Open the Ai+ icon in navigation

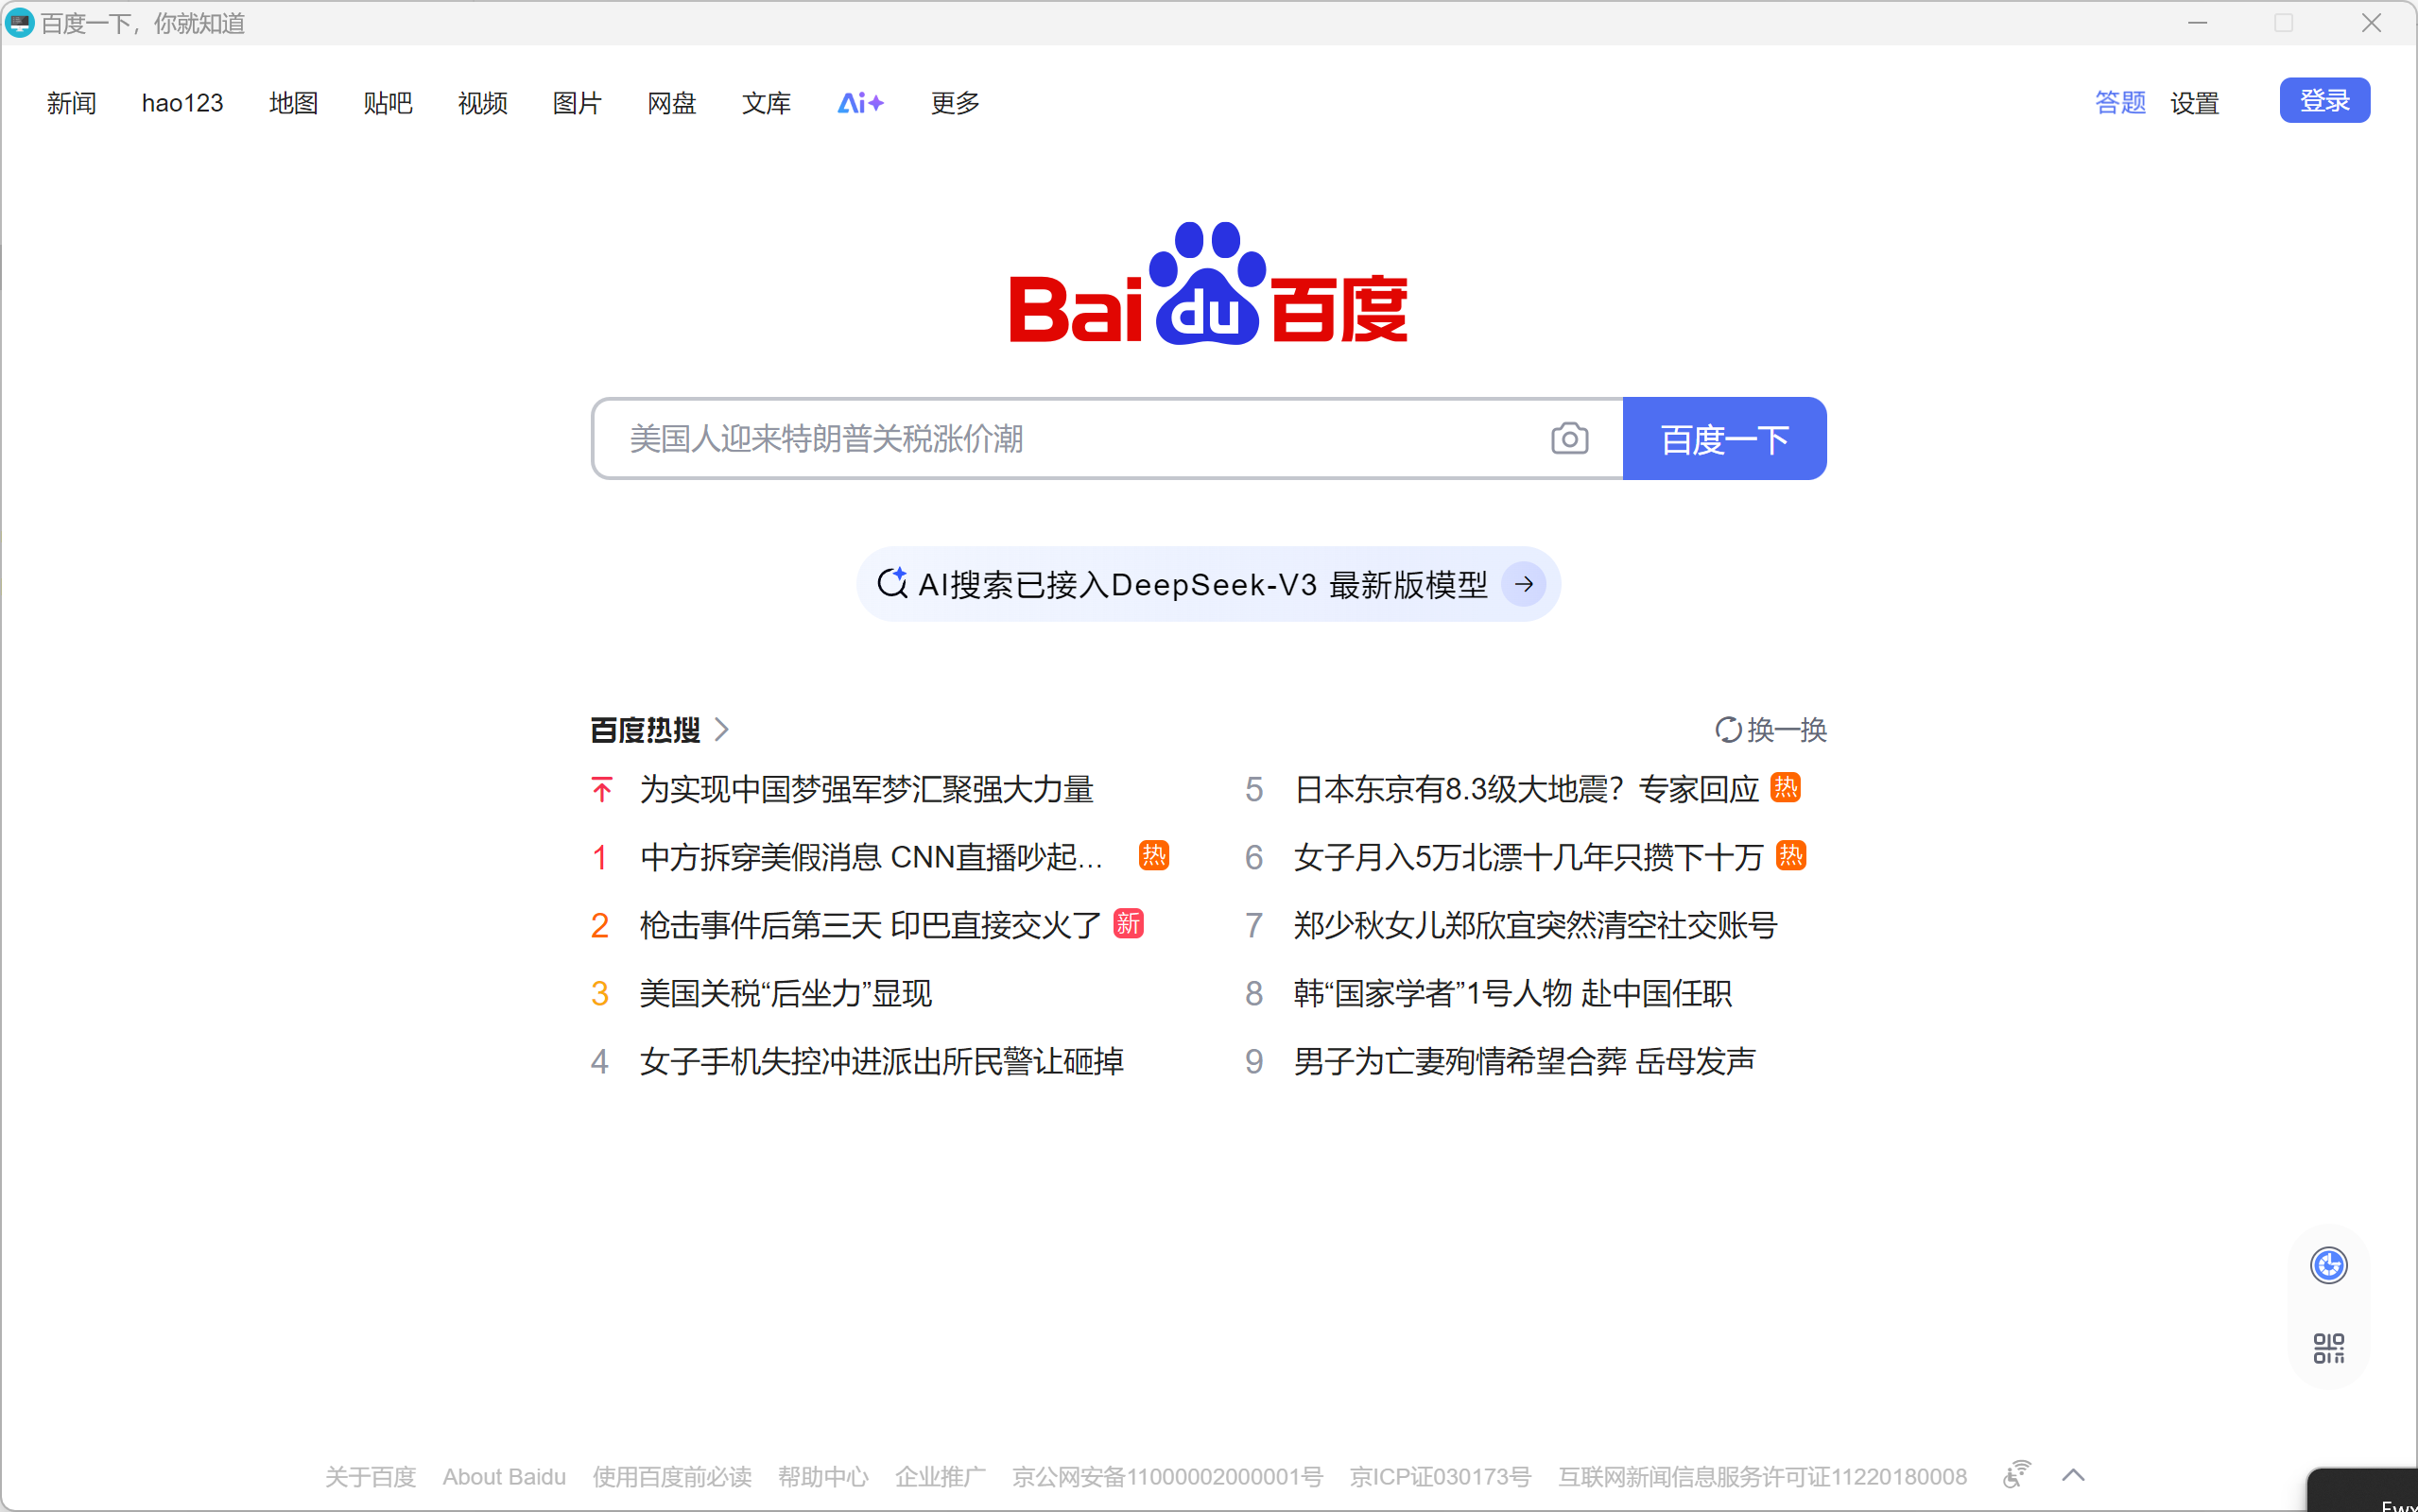pyautogui.click(x=860, y=103)
